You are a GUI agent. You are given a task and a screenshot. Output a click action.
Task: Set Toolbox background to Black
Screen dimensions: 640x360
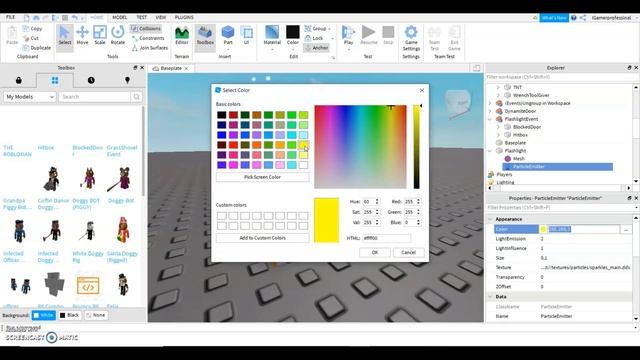pos(69,315)
